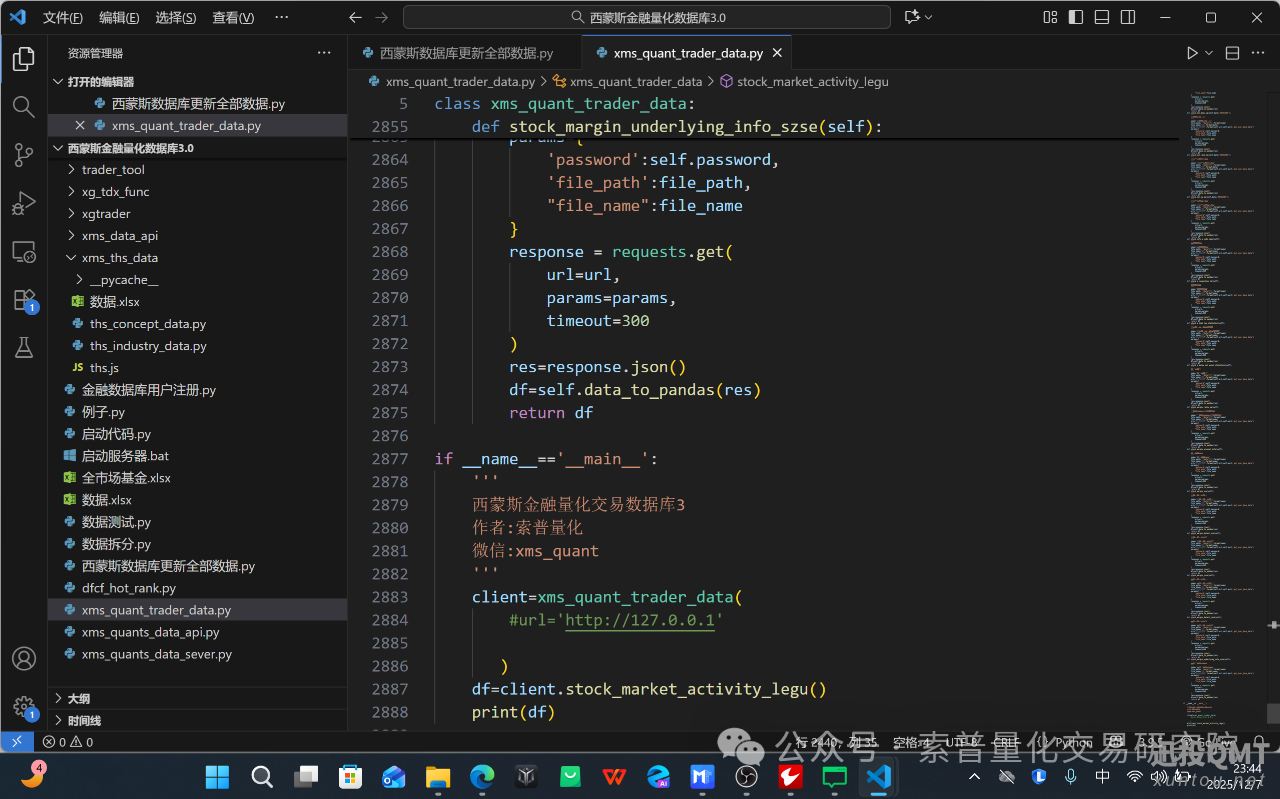Viewport: 1280px width, 799px height.
Task: Run the Python file with the play button
Action: (1191, 52)
